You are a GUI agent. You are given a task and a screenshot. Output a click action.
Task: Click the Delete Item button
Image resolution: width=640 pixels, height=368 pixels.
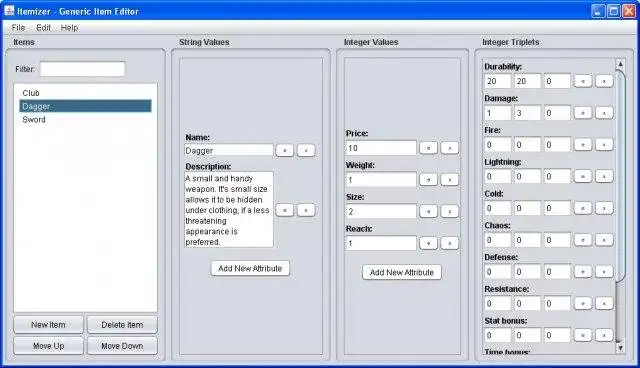click(122, 325)
